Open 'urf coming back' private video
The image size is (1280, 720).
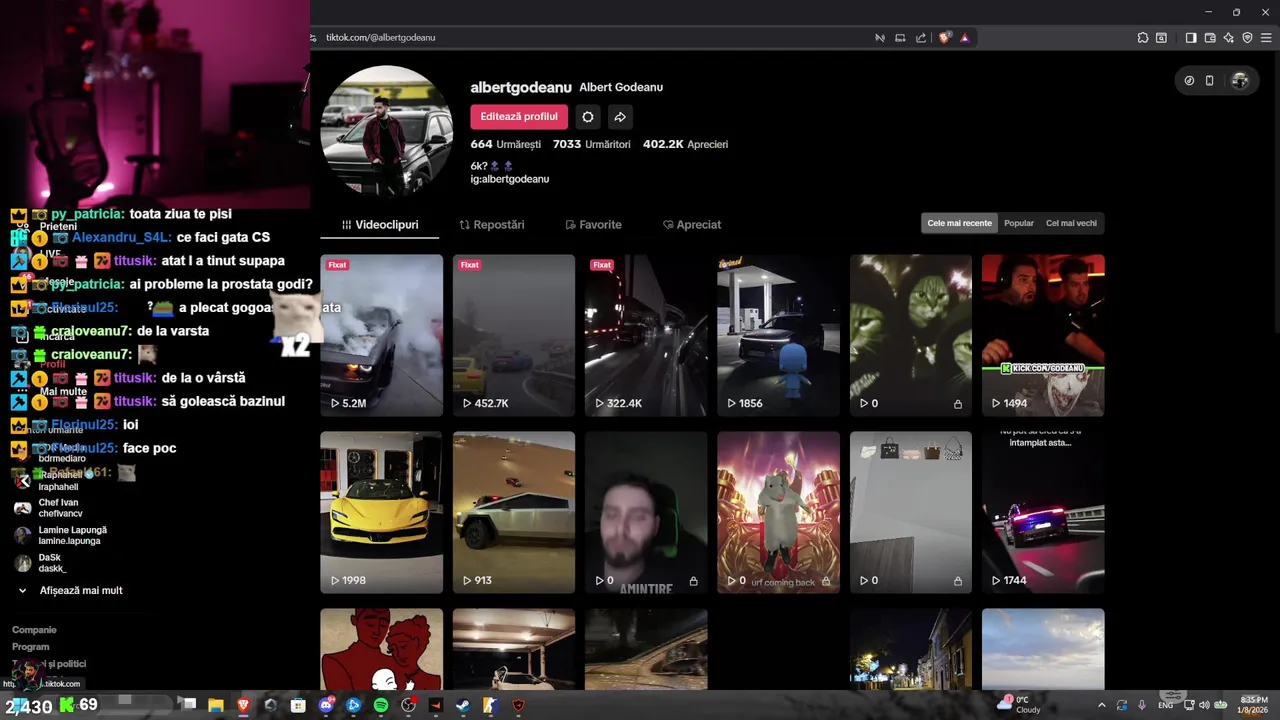click(x=778, y=512)
